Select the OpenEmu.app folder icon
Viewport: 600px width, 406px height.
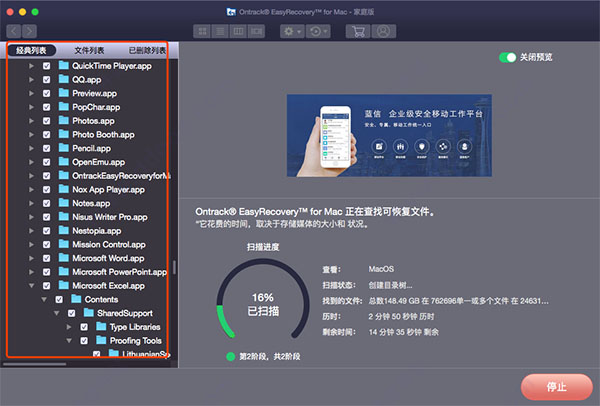64,162
